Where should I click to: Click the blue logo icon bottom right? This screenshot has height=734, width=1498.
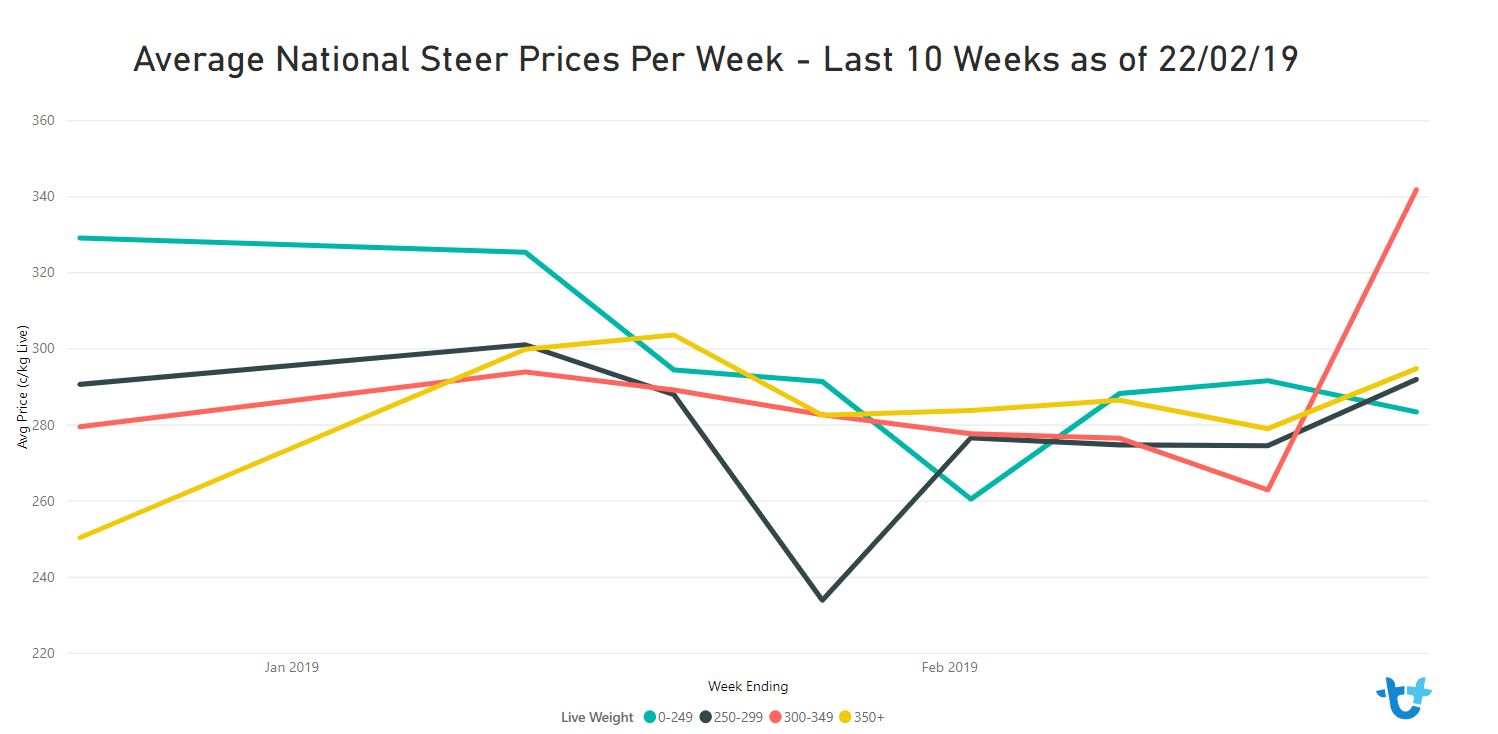1404,697
